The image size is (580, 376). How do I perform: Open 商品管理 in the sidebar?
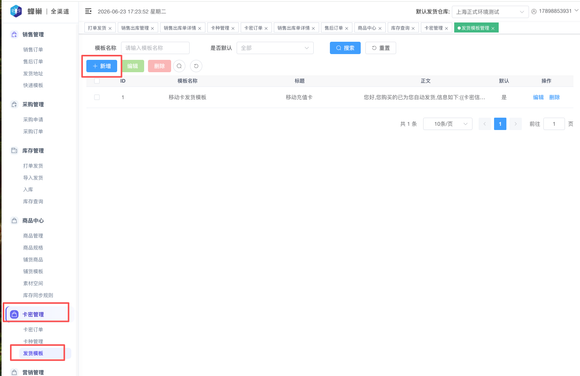coord(33,236)
